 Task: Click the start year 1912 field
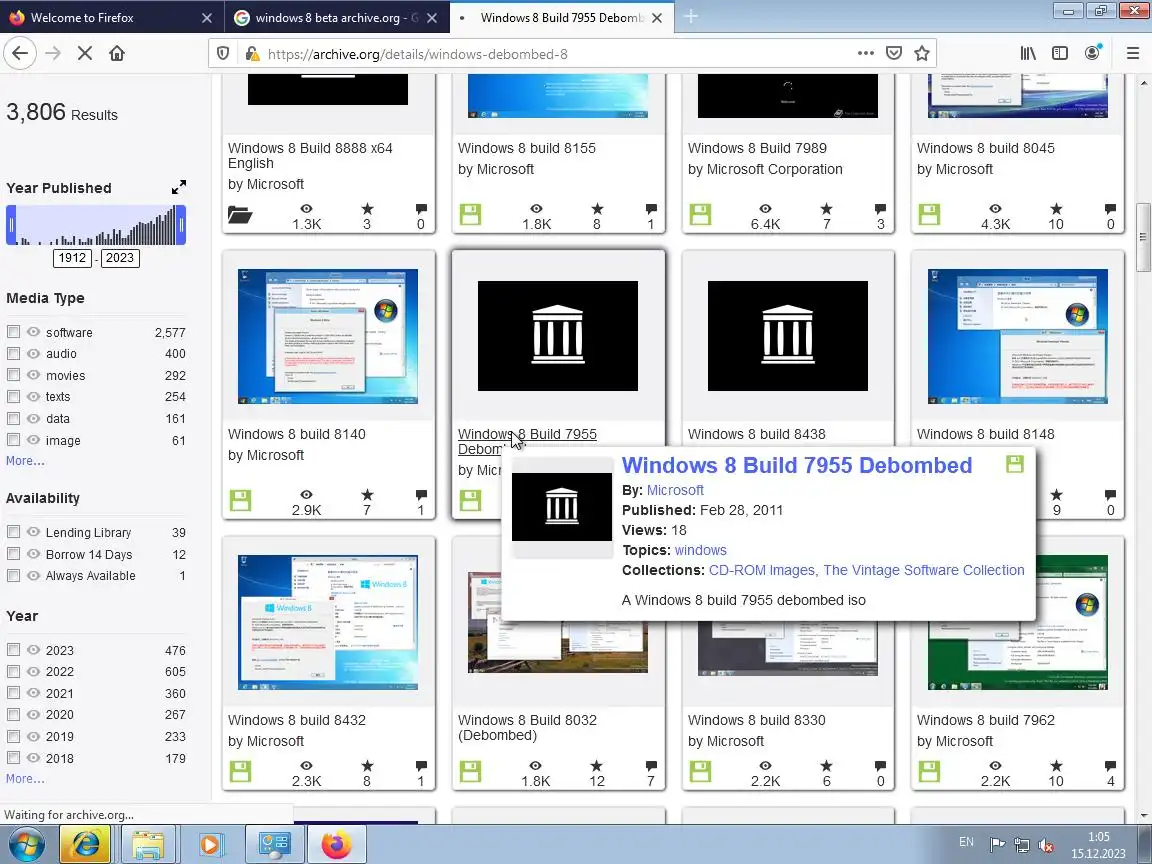(72, 258)
